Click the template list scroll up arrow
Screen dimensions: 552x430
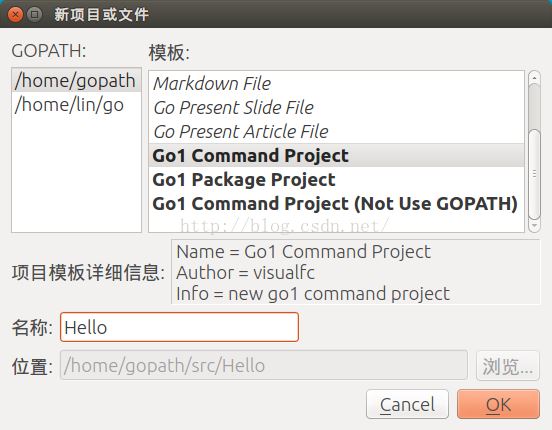[x=534, y=77]
